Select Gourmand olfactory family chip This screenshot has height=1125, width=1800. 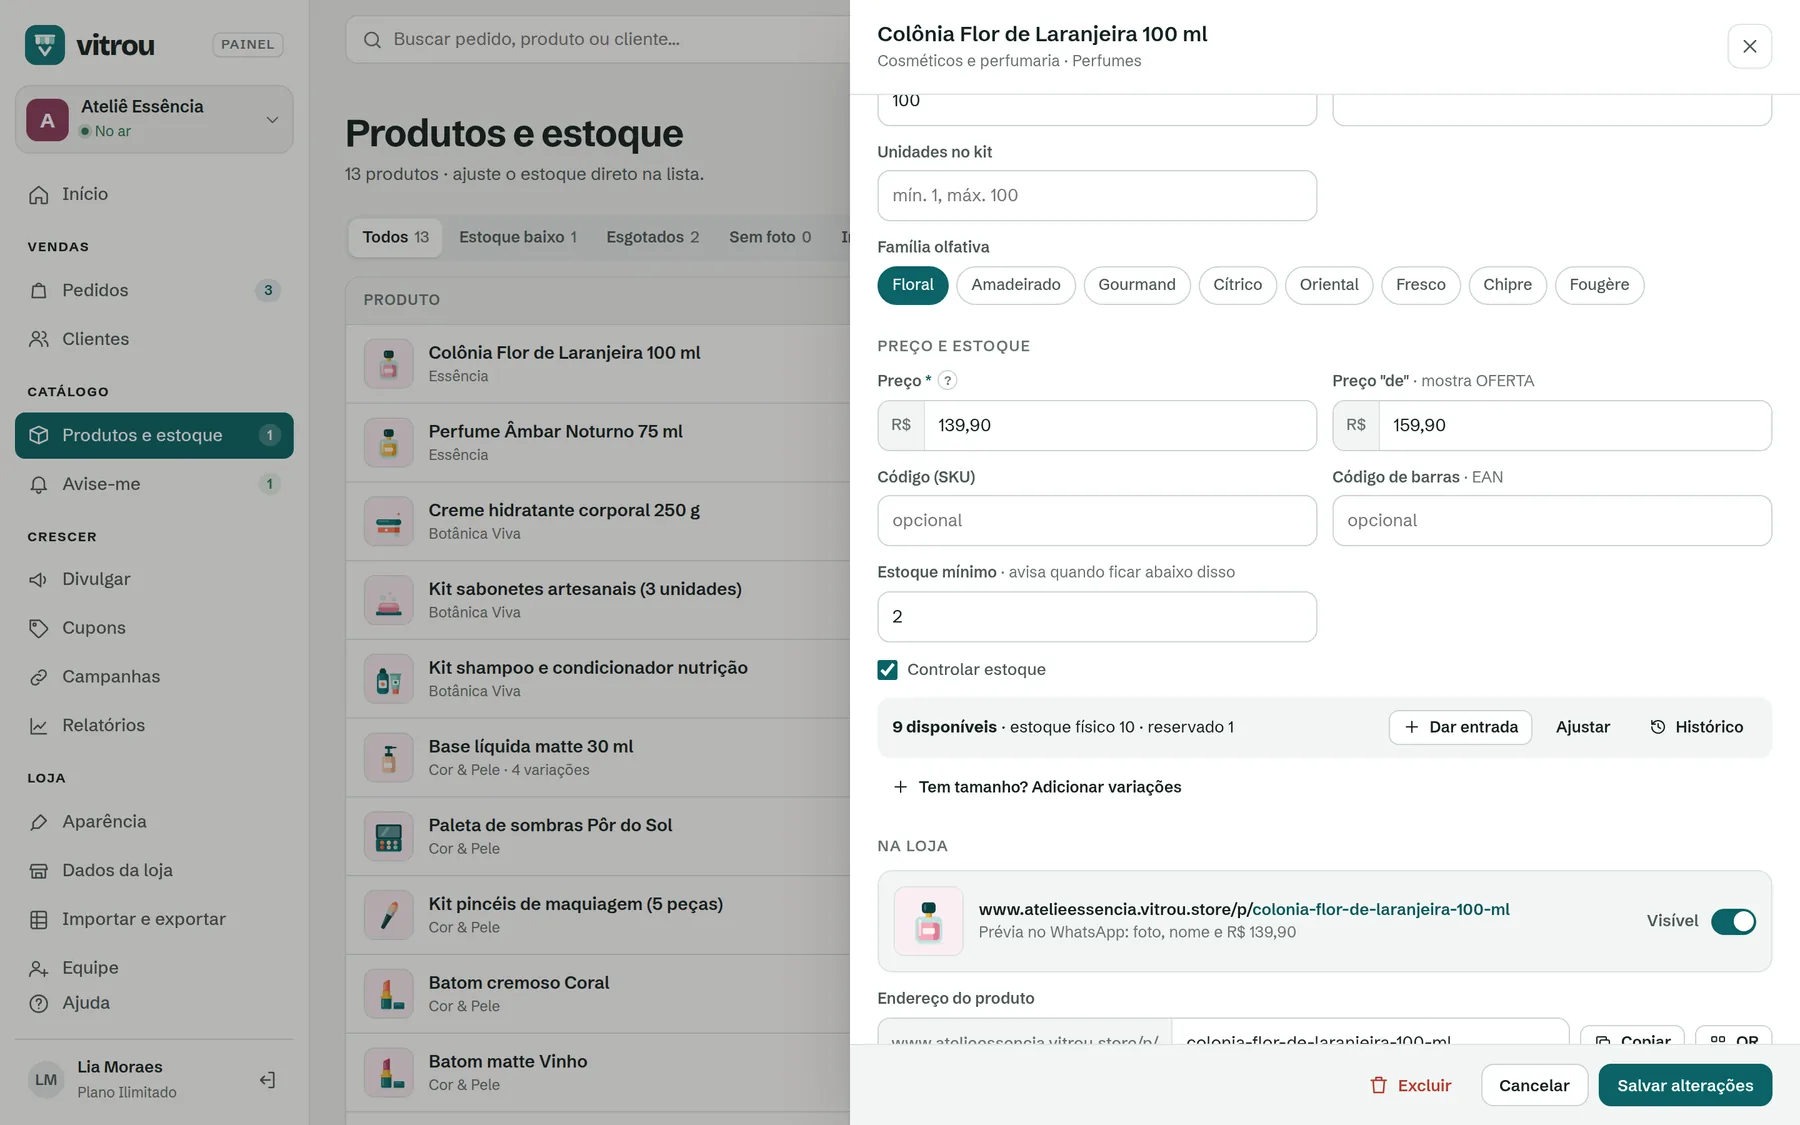(x=1137, y=285)
